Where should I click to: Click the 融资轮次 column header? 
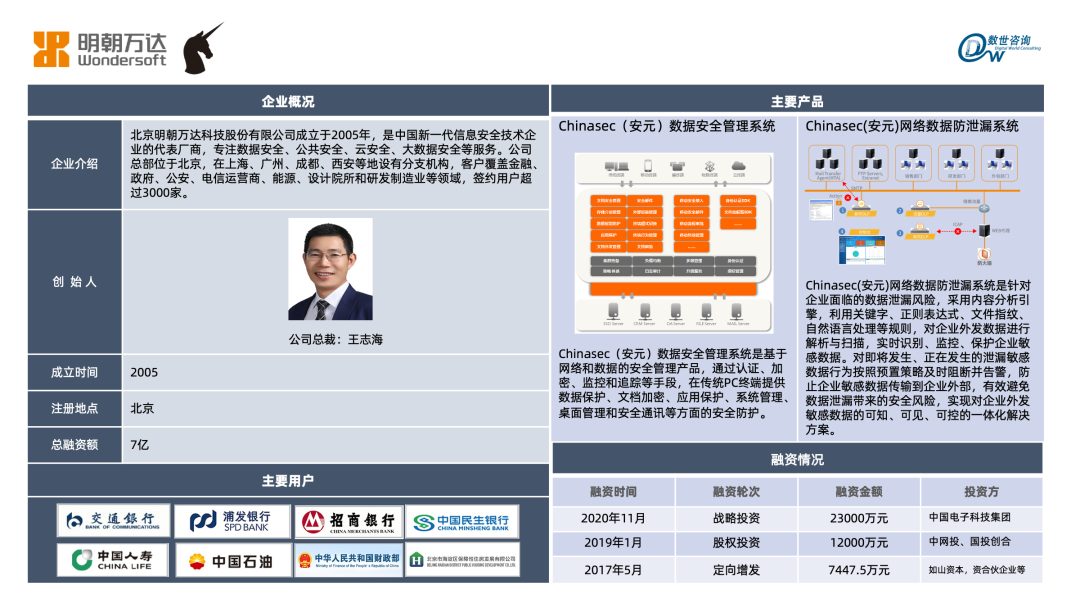(736, 492)
